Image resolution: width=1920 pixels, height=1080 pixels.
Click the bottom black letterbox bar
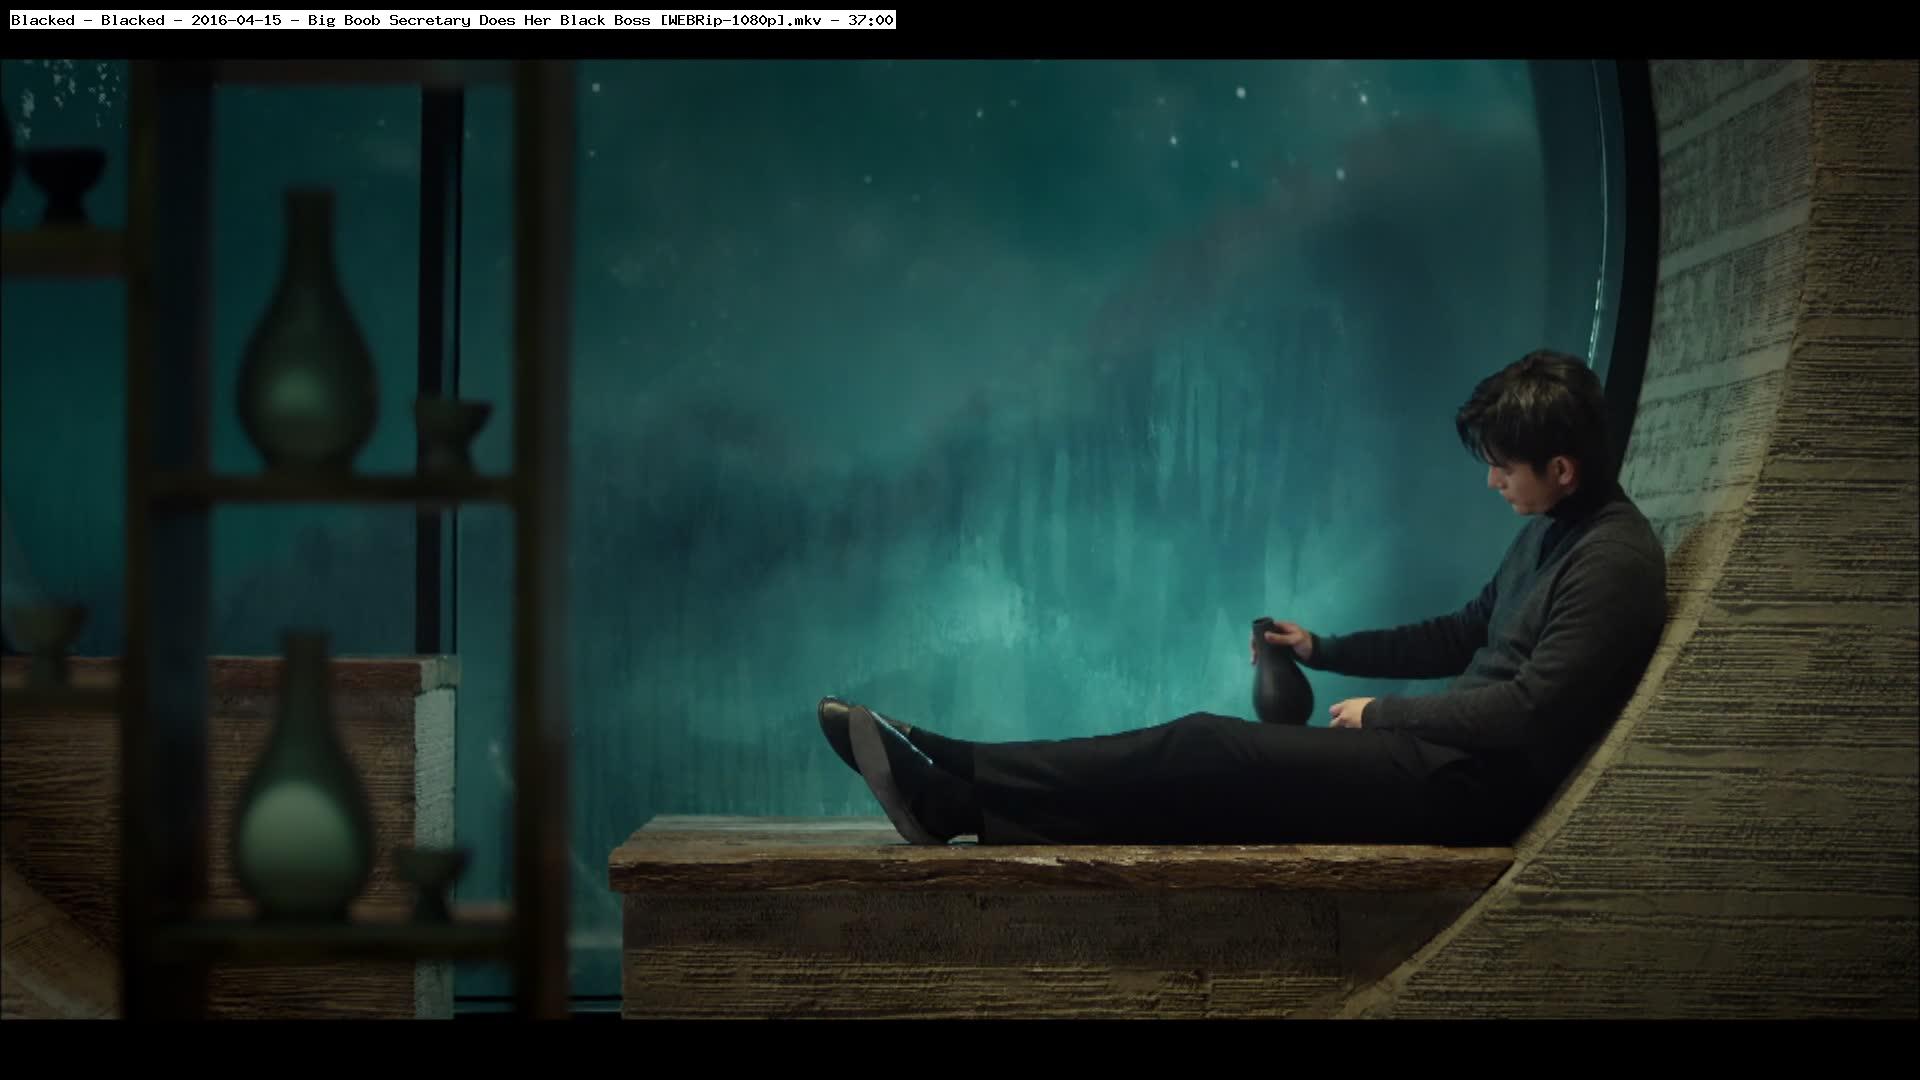point(960,1050)
